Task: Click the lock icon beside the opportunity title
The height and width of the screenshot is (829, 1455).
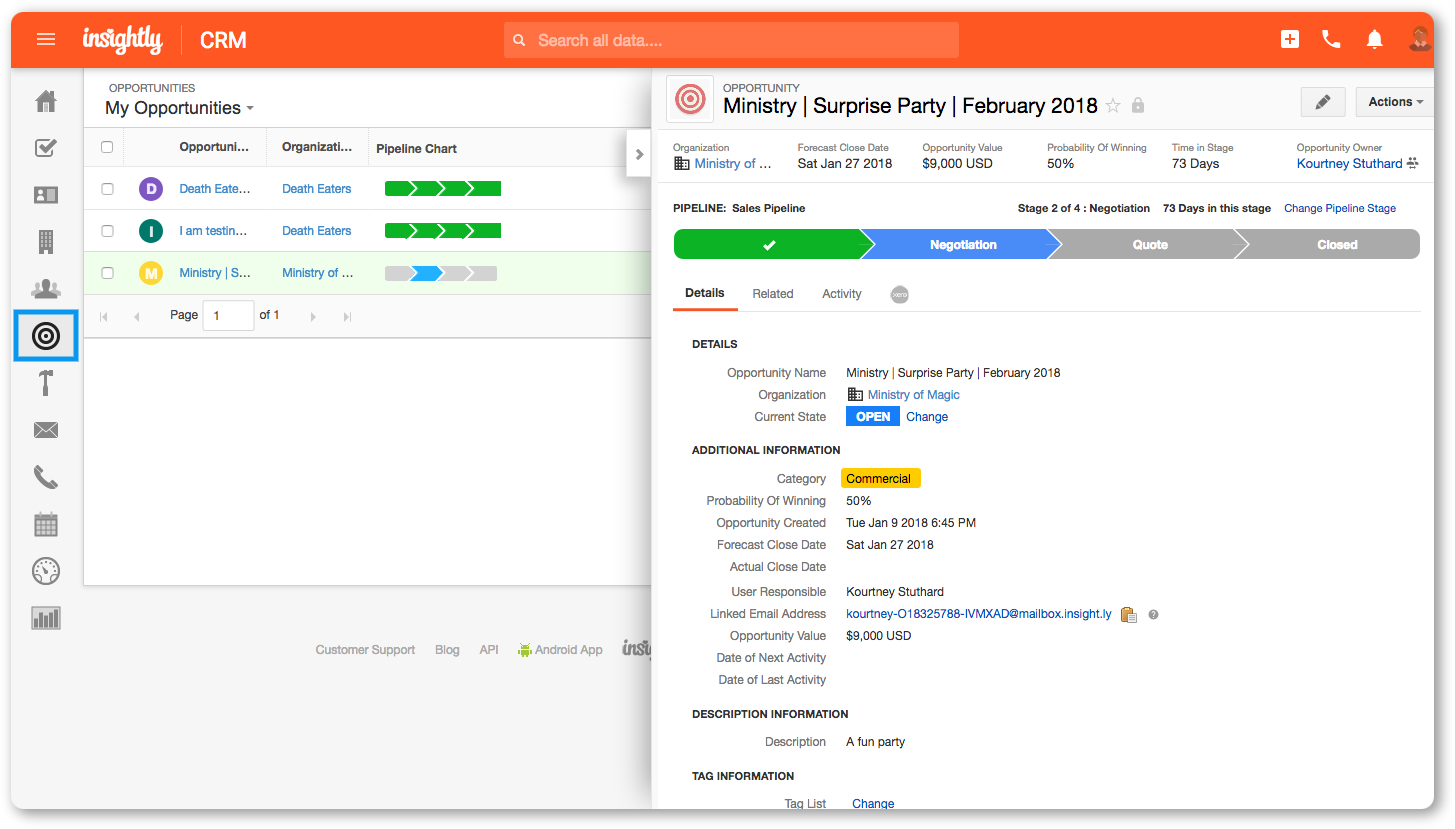Action: click(x=1138, y=106)
